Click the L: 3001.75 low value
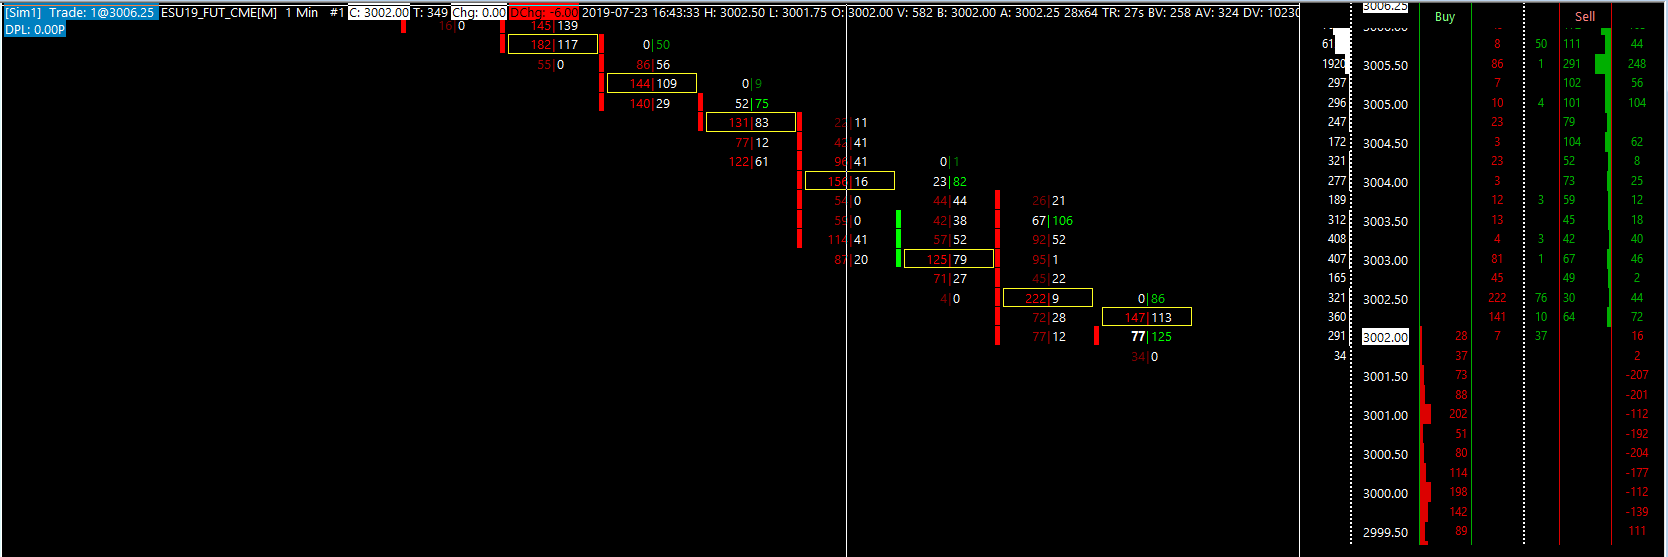This screenshot has height=557, width=1668. pyautogui.click(x=798, y=13)
